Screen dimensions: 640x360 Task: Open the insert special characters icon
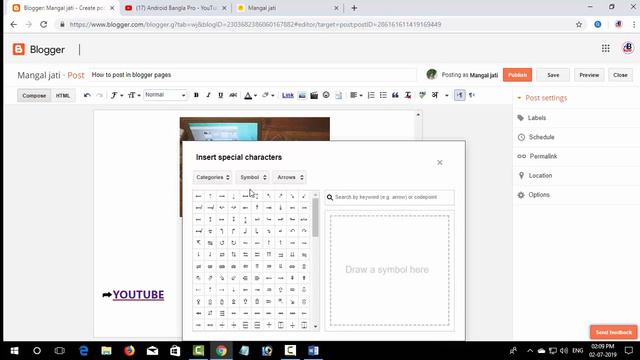(326, 95)
